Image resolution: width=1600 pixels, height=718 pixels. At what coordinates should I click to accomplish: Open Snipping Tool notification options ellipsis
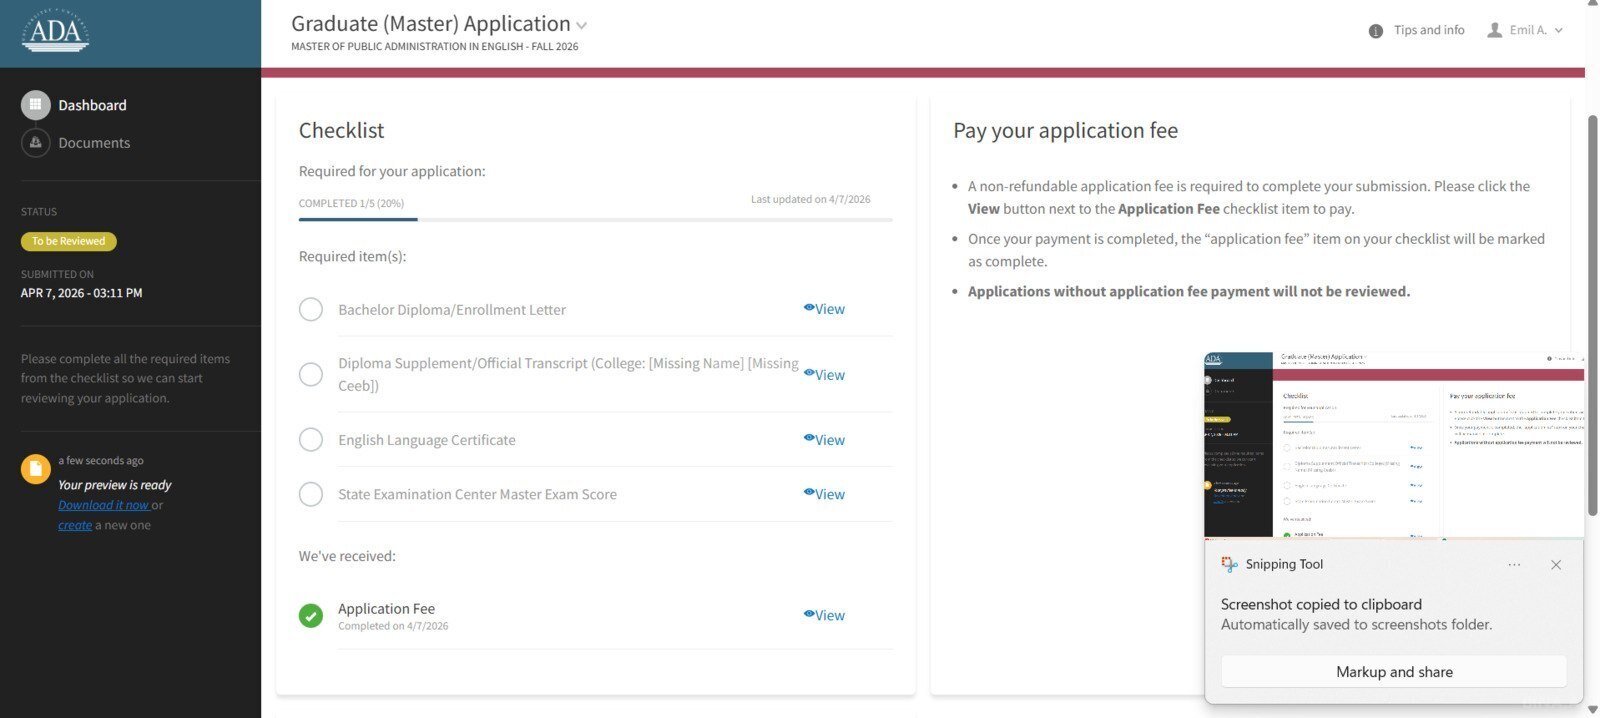tap(1514, 565)
